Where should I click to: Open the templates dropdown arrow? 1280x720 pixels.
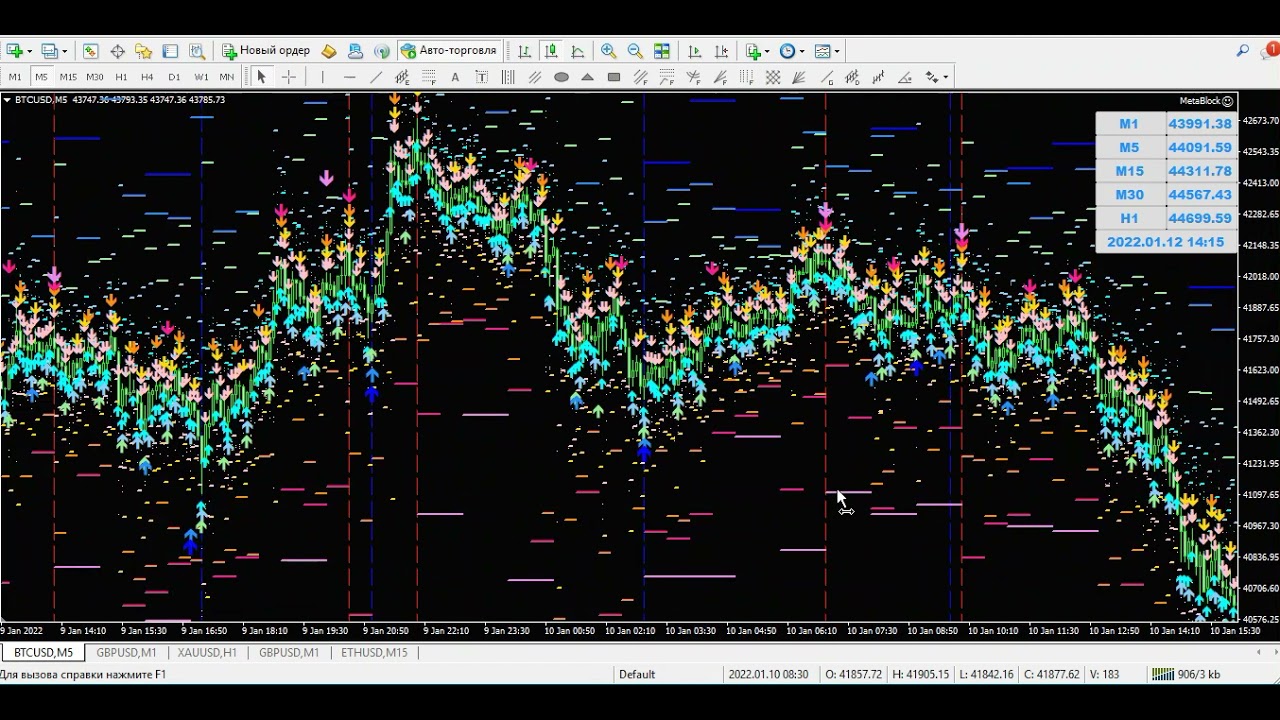(836, 51)
